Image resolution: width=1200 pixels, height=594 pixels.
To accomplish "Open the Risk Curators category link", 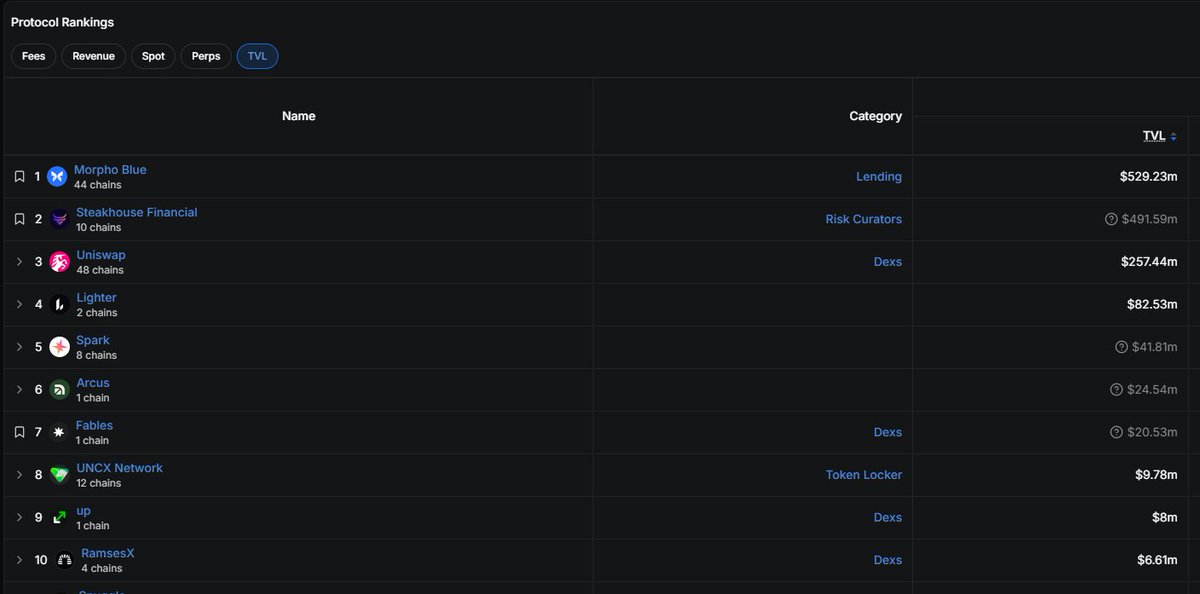I will coord(864,219).
